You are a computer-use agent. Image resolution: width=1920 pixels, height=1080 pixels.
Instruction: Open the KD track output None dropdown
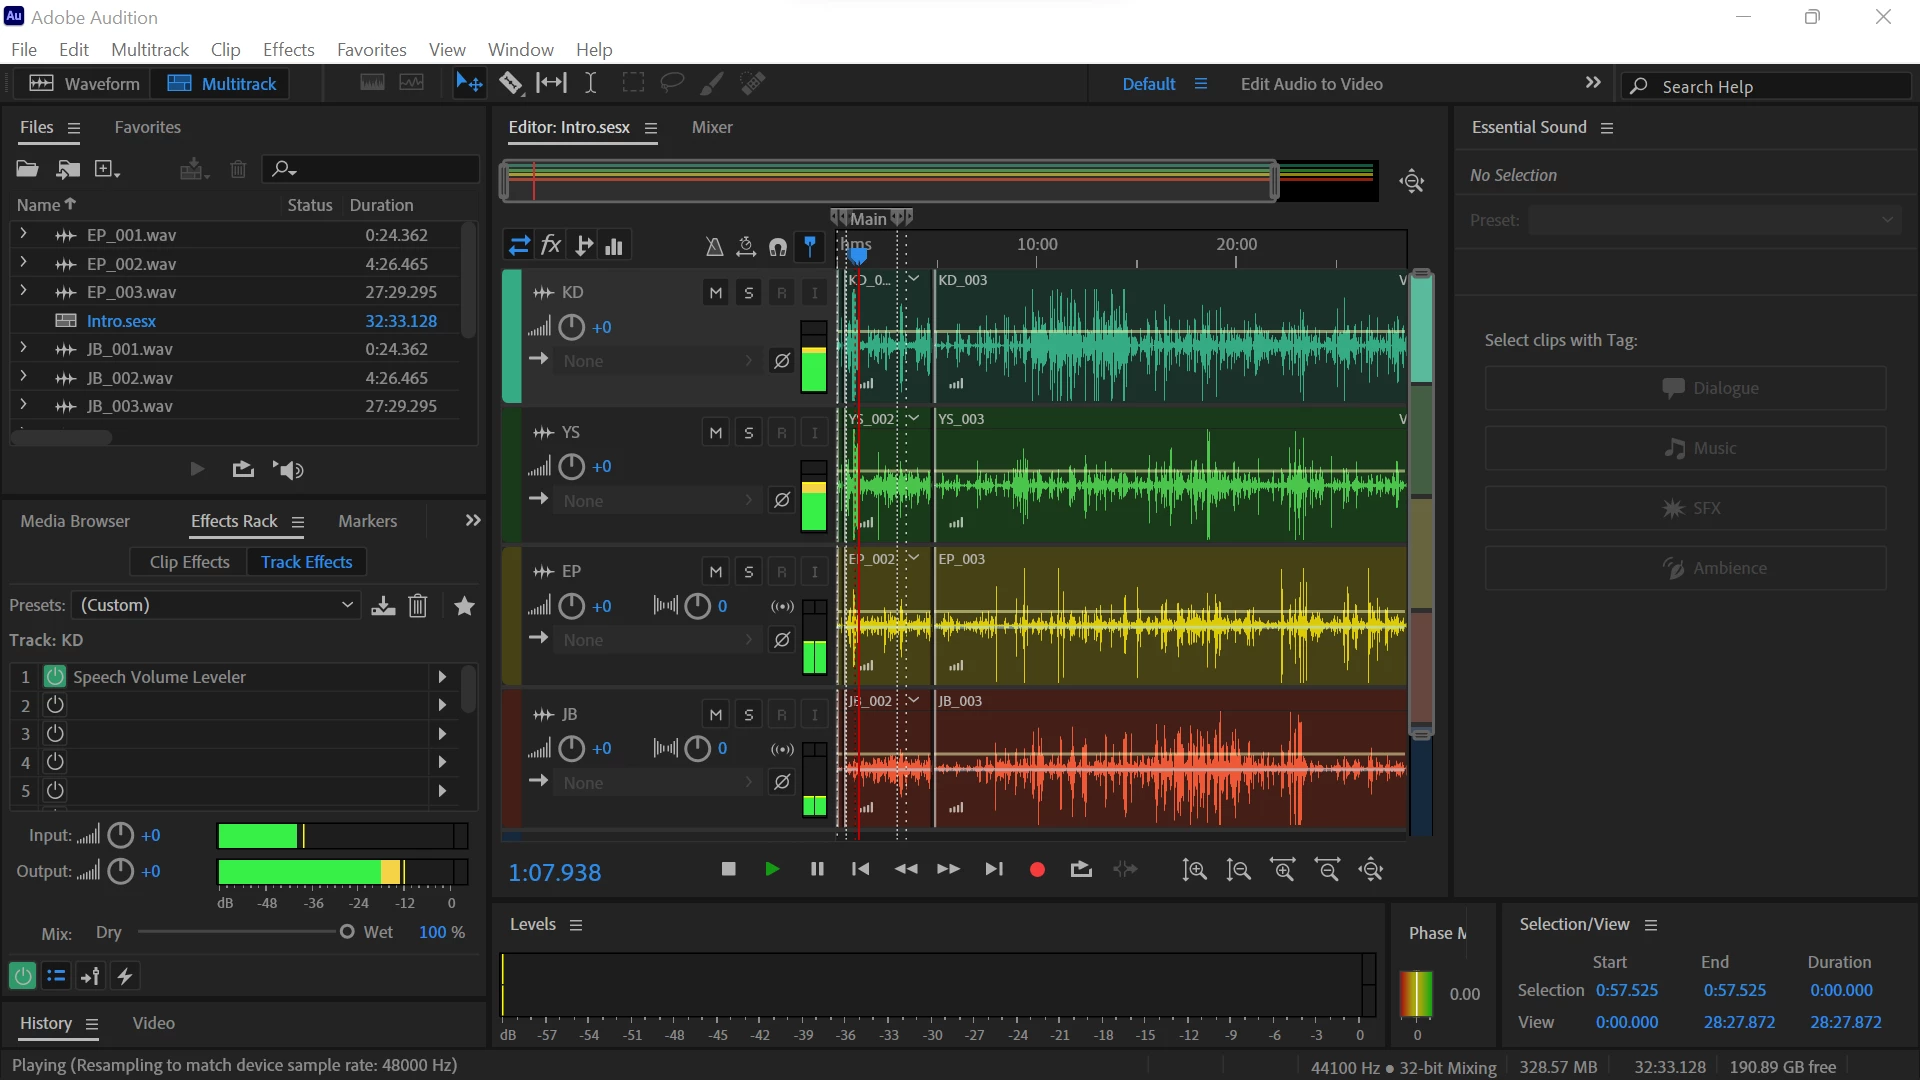(x=657, y=361)
